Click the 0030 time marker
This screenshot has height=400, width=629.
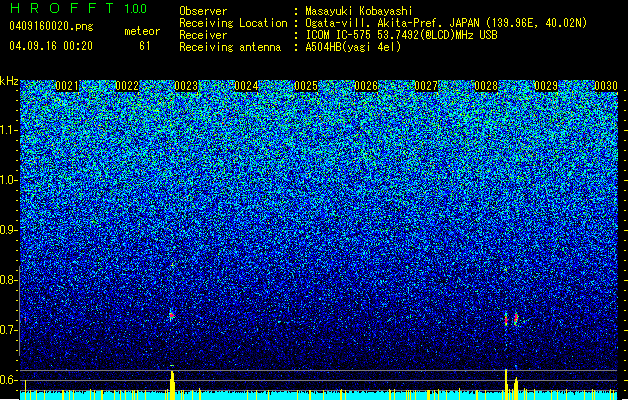point(606,86)
